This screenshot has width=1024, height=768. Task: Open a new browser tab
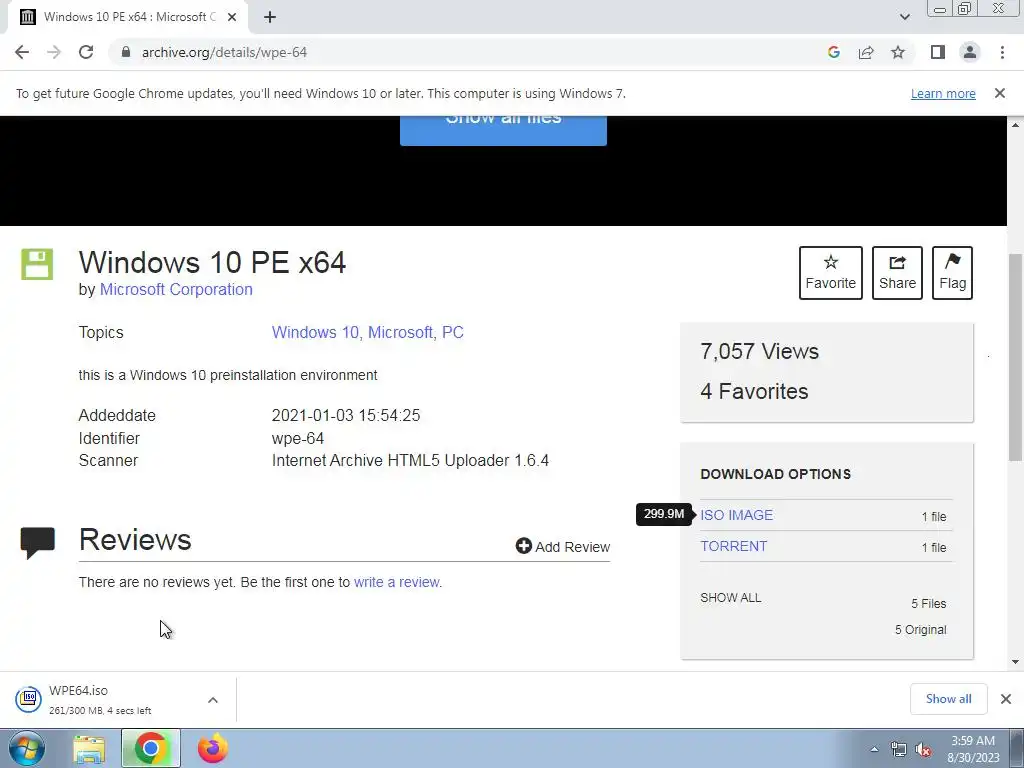pos(270,17)
